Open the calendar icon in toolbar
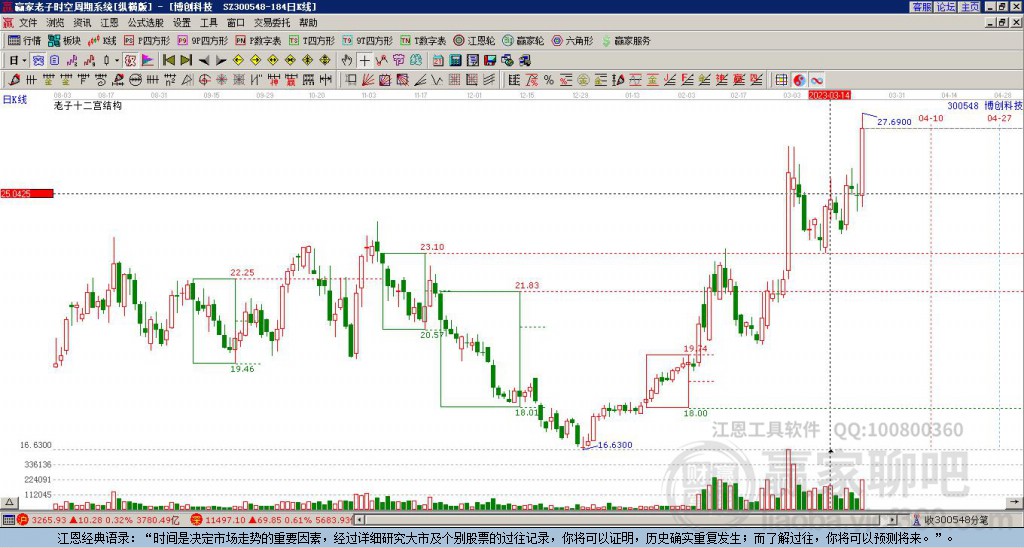1024x548 pixels. 438,61
